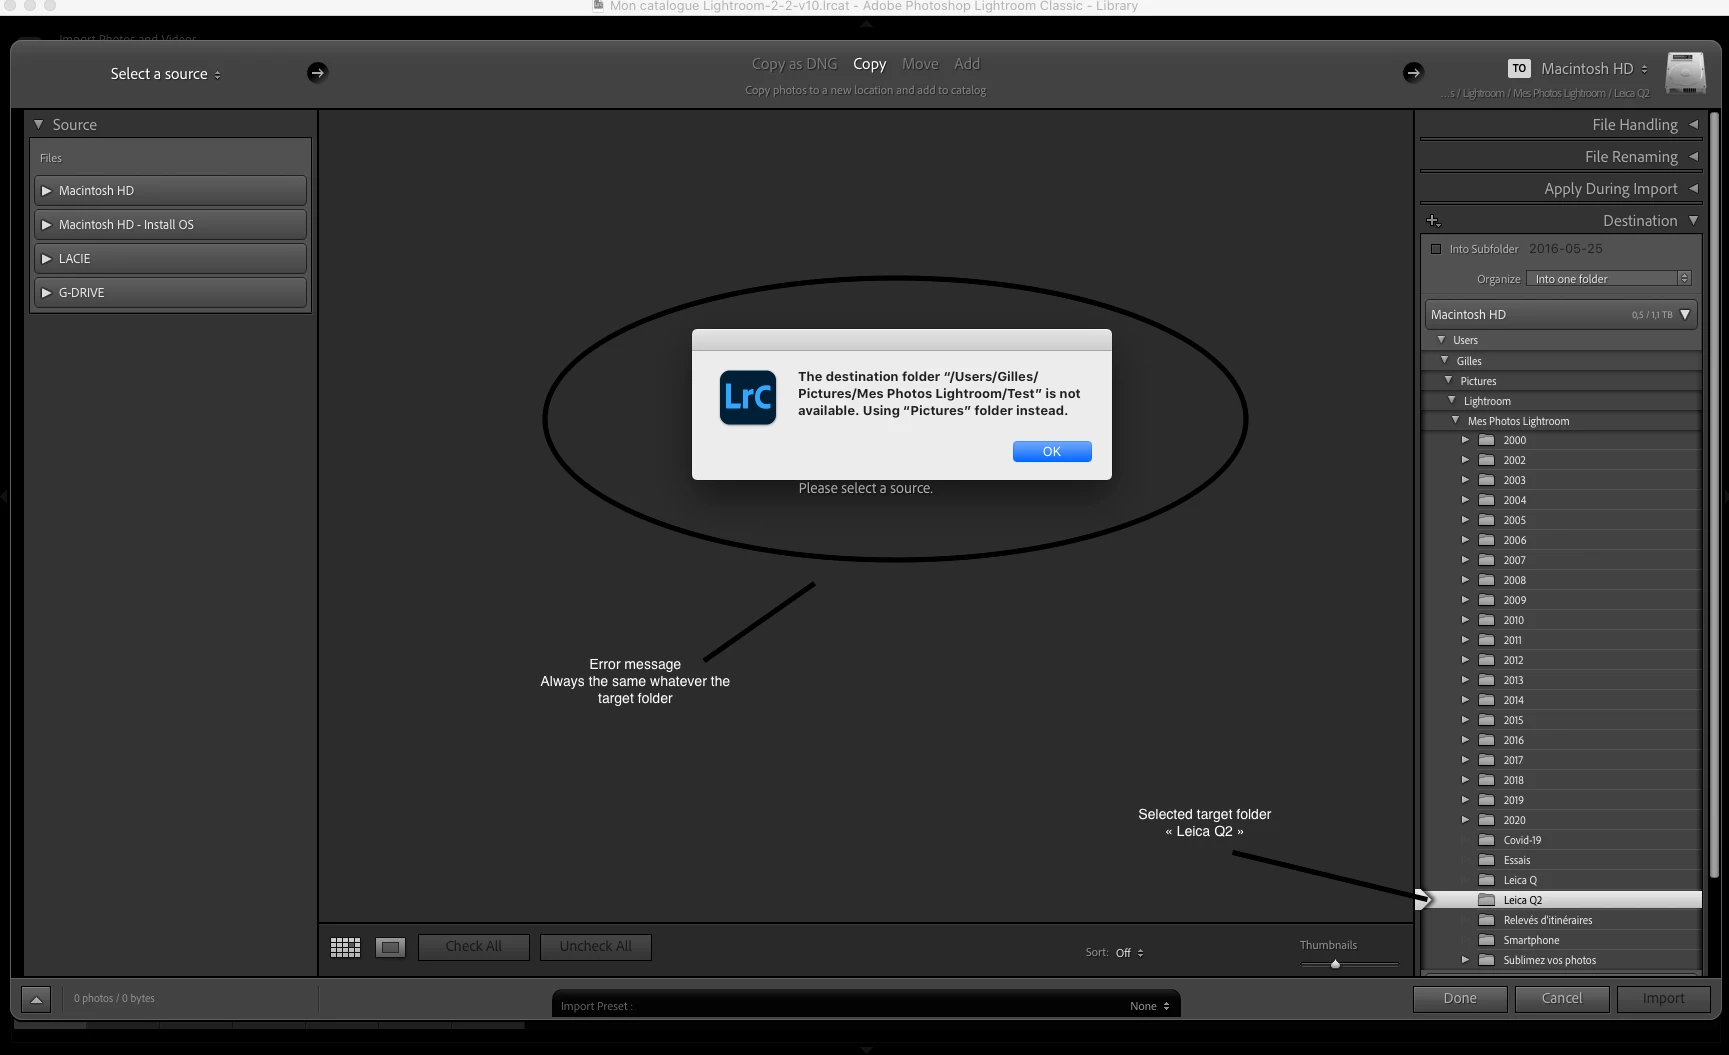This screenshot has width=1729, height=1055.
Task: Expand the 2015 folder triangle
Action: [1465, 720]
